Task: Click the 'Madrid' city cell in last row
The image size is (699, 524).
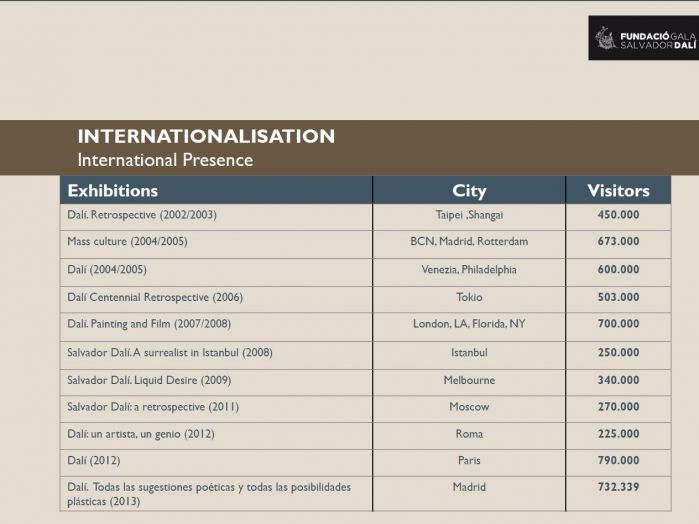Action: coord(469,494)
